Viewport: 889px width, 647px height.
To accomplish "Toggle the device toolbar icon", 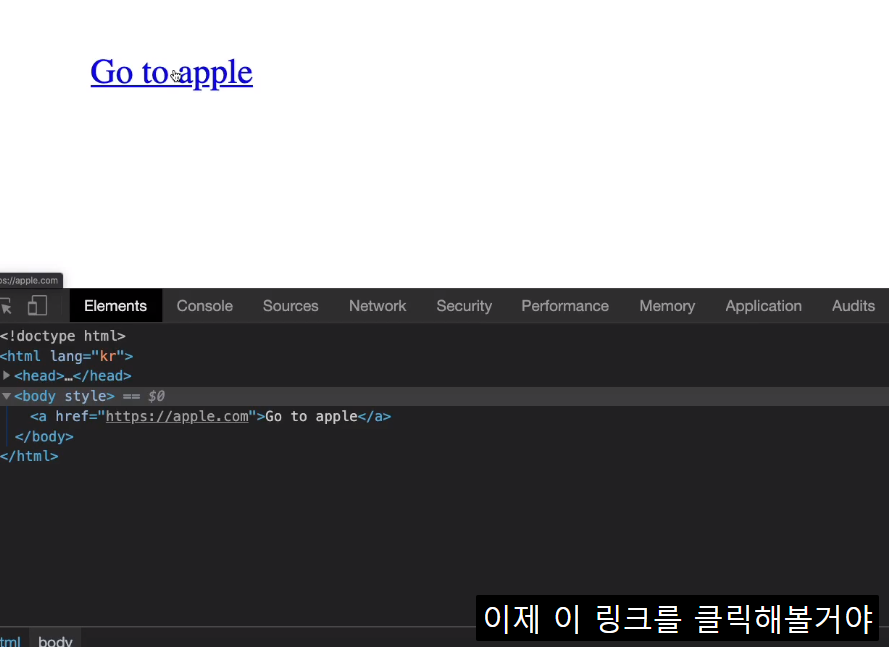I will 37,306.
